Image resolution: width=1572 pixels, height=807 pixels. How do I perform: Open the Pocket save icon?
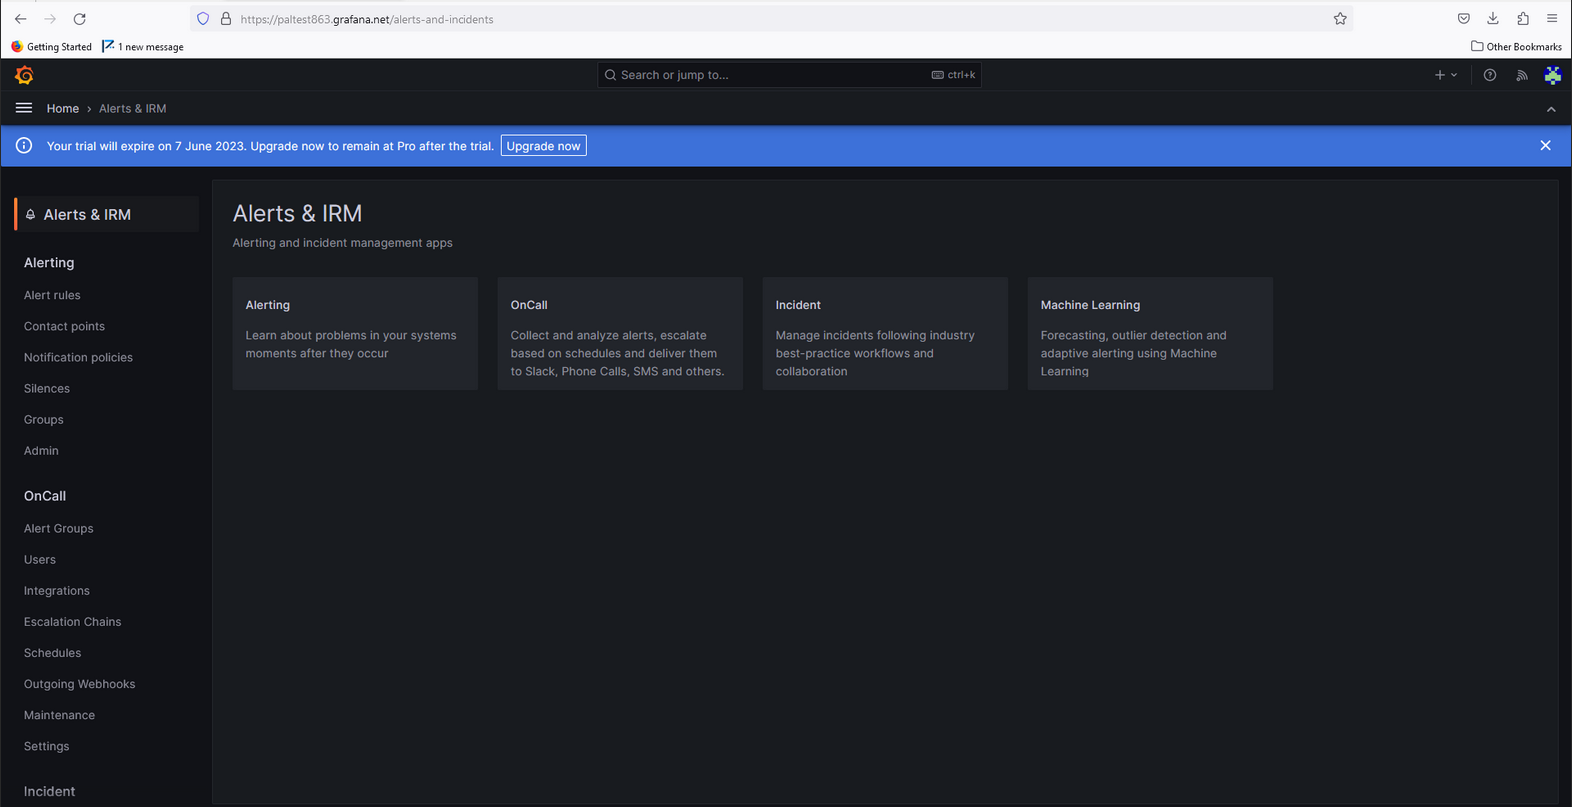coord(1464,19)
